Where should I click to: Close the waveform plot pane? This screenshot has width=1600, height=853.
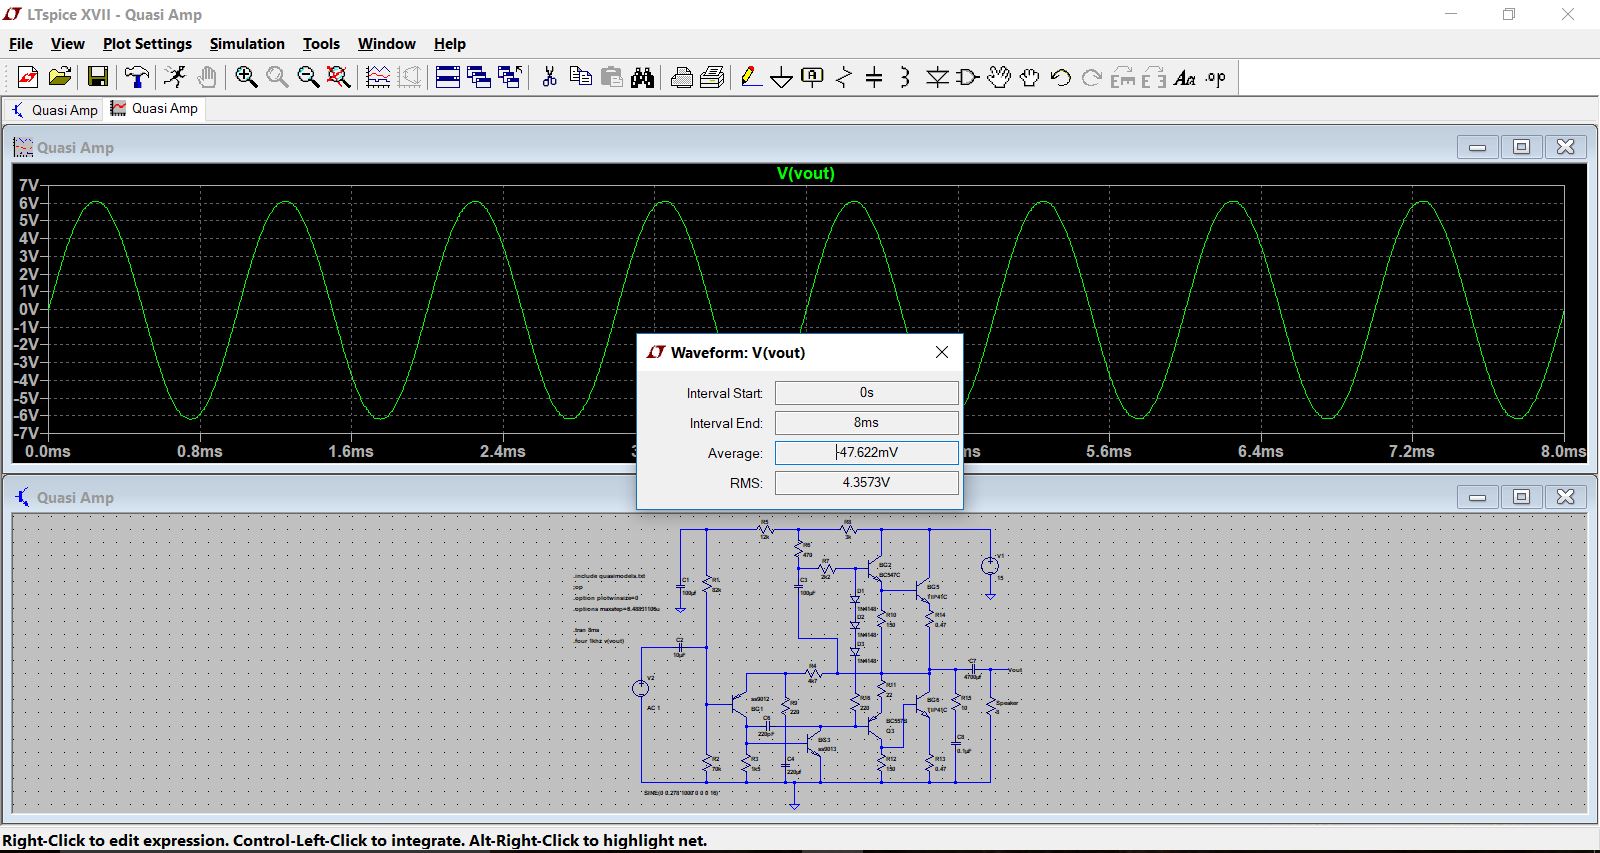1566,147
